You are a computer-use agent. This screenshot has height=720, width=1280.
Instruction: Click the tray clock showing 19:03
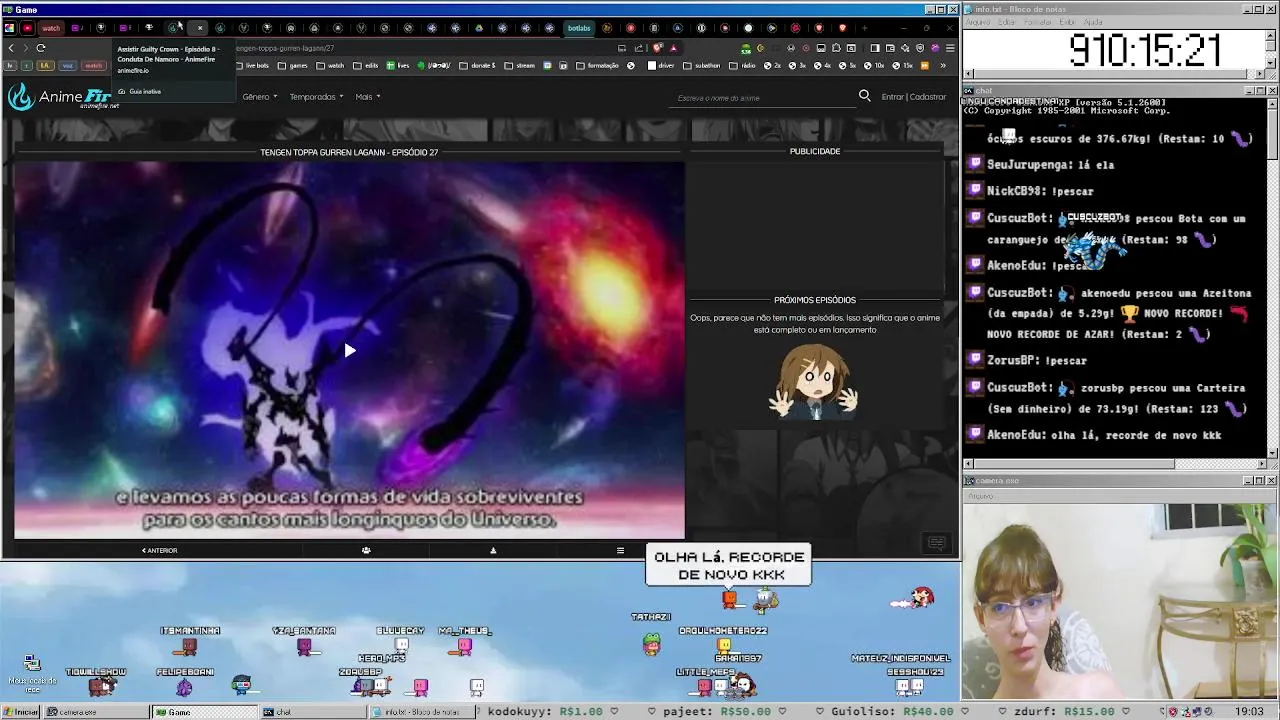click(x=1249, y=712)
